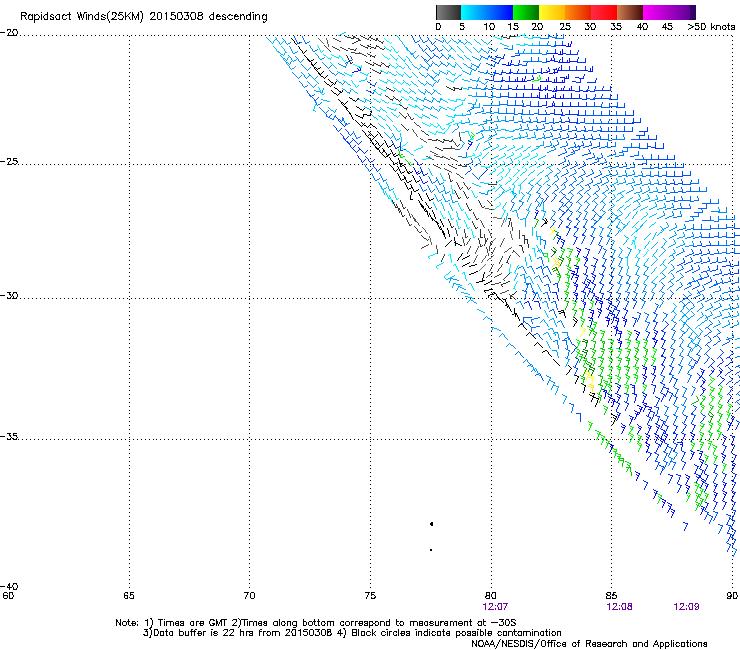Click the 75 longitude axis label
Screen dimensions: 740x650
pyautogui.click(x=370, y=596)
